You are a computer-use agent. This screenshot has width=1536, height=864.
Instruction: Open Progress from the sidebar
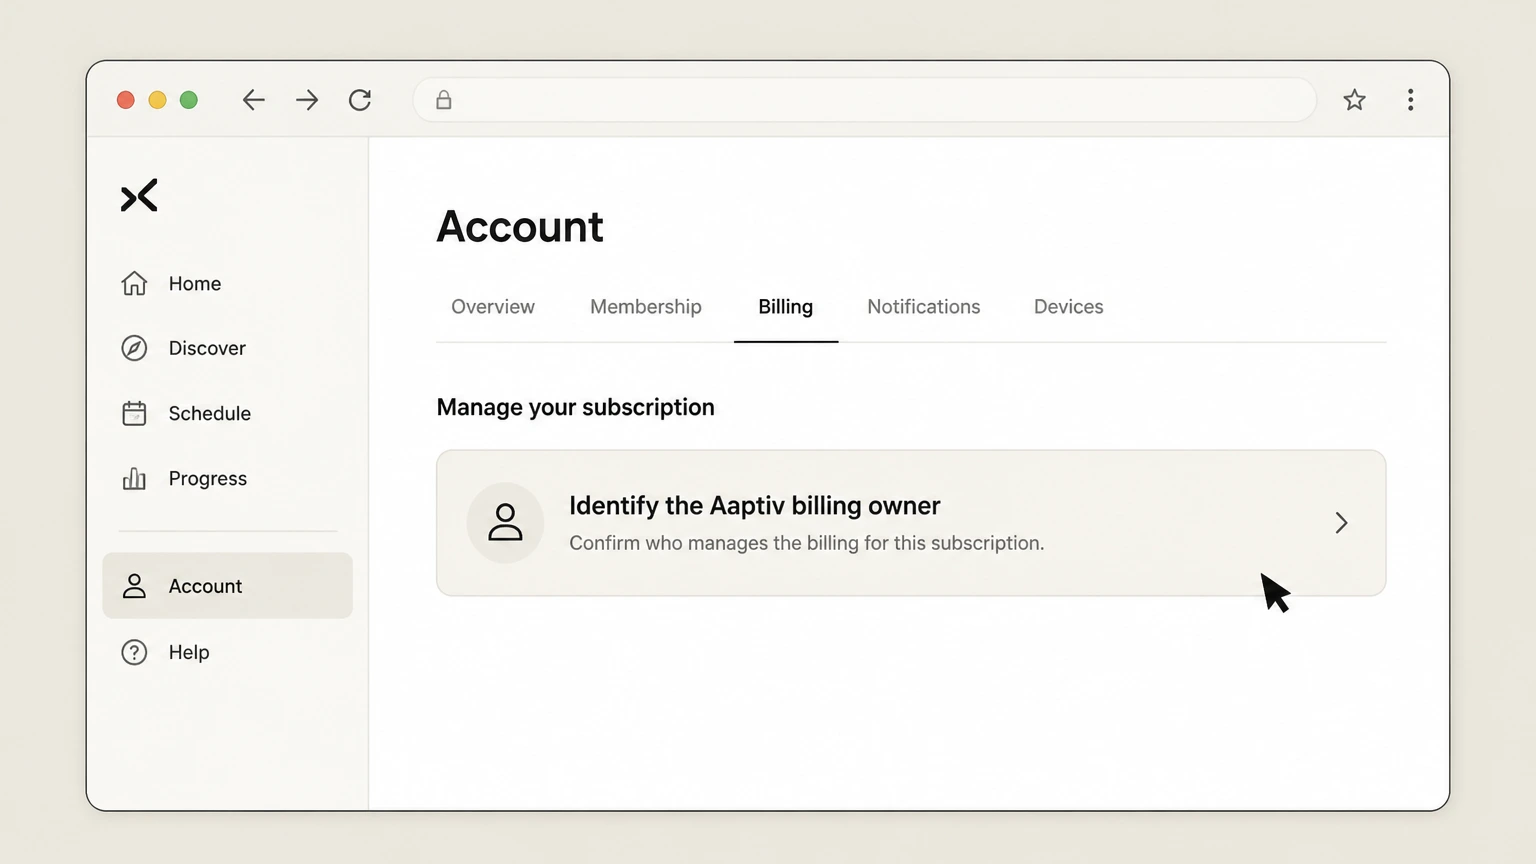point(208,479)
